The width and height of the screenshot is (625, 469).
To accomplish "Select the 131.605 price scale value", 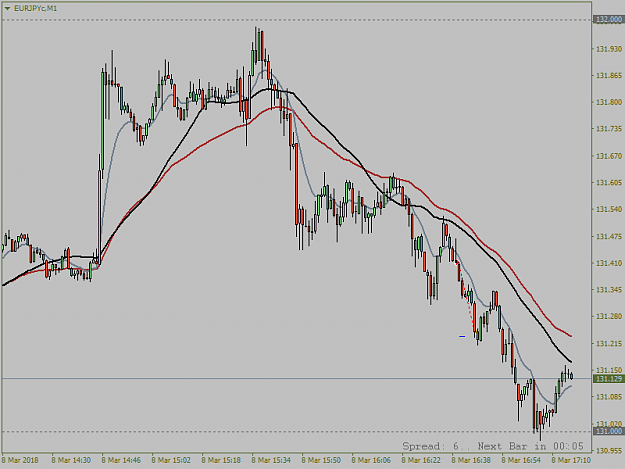I will [x=609, y=182].
